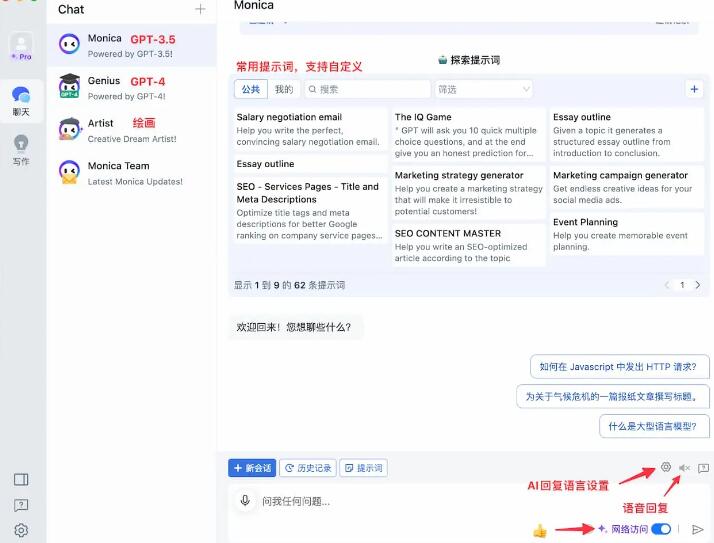Click the microphone voice input icon

[x=245, y=501]
